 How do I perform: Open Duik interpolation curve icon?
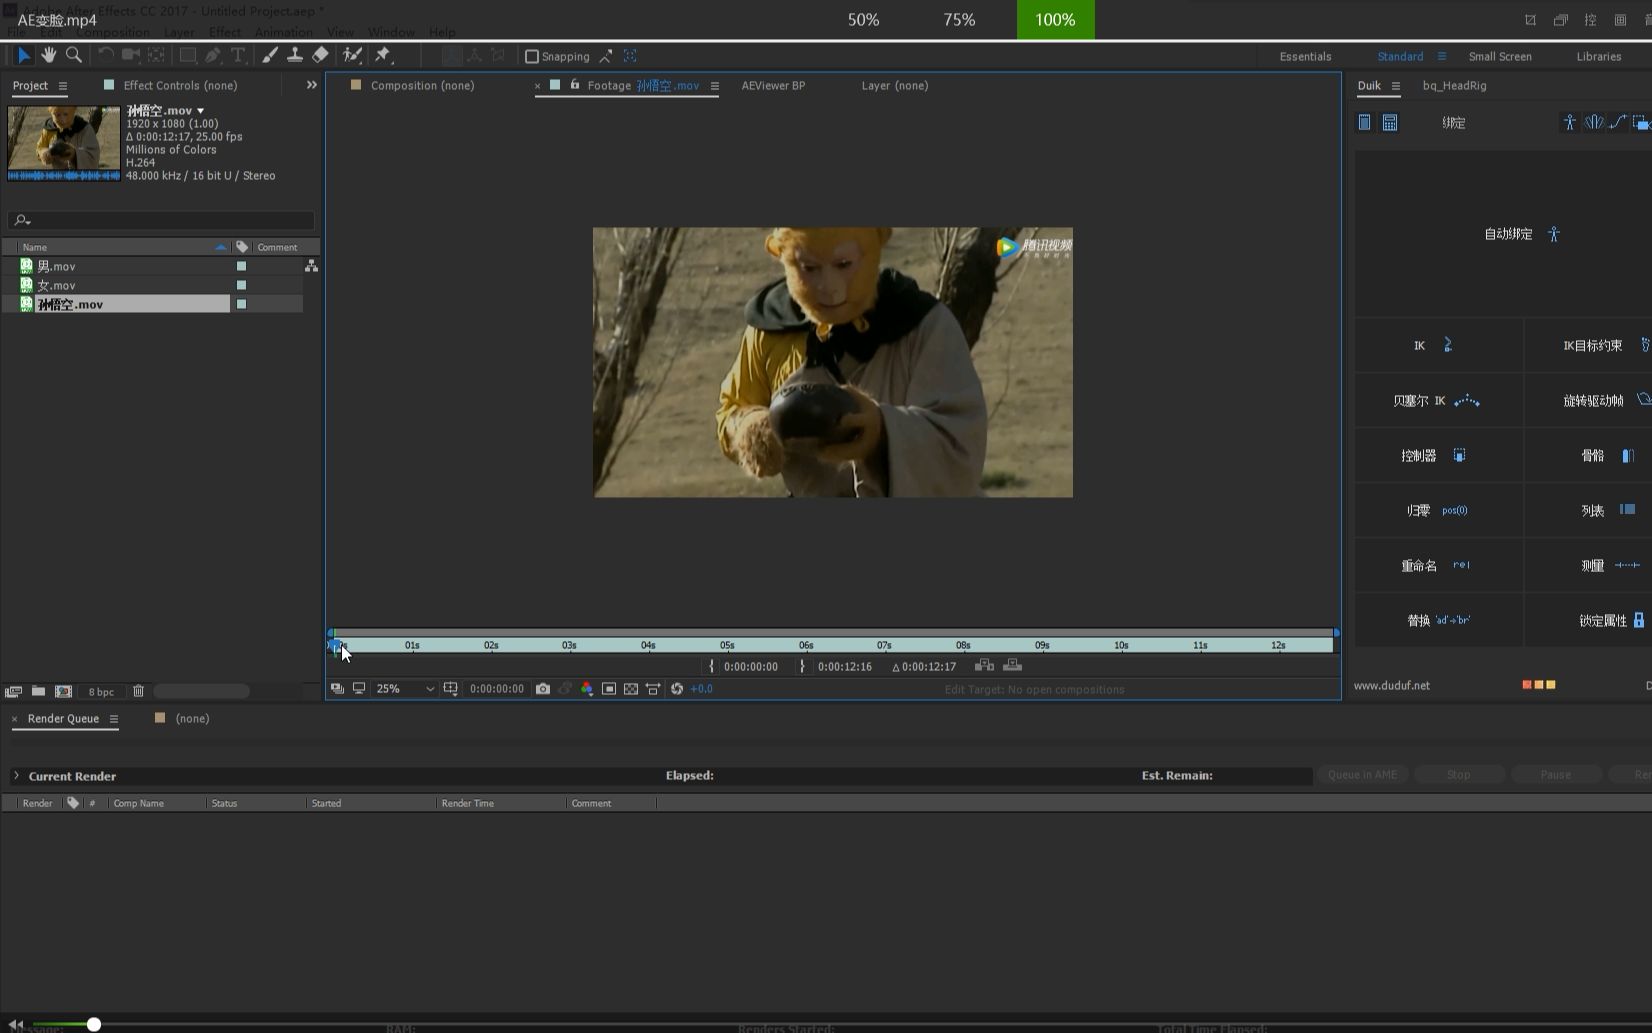pos(1617,122)
